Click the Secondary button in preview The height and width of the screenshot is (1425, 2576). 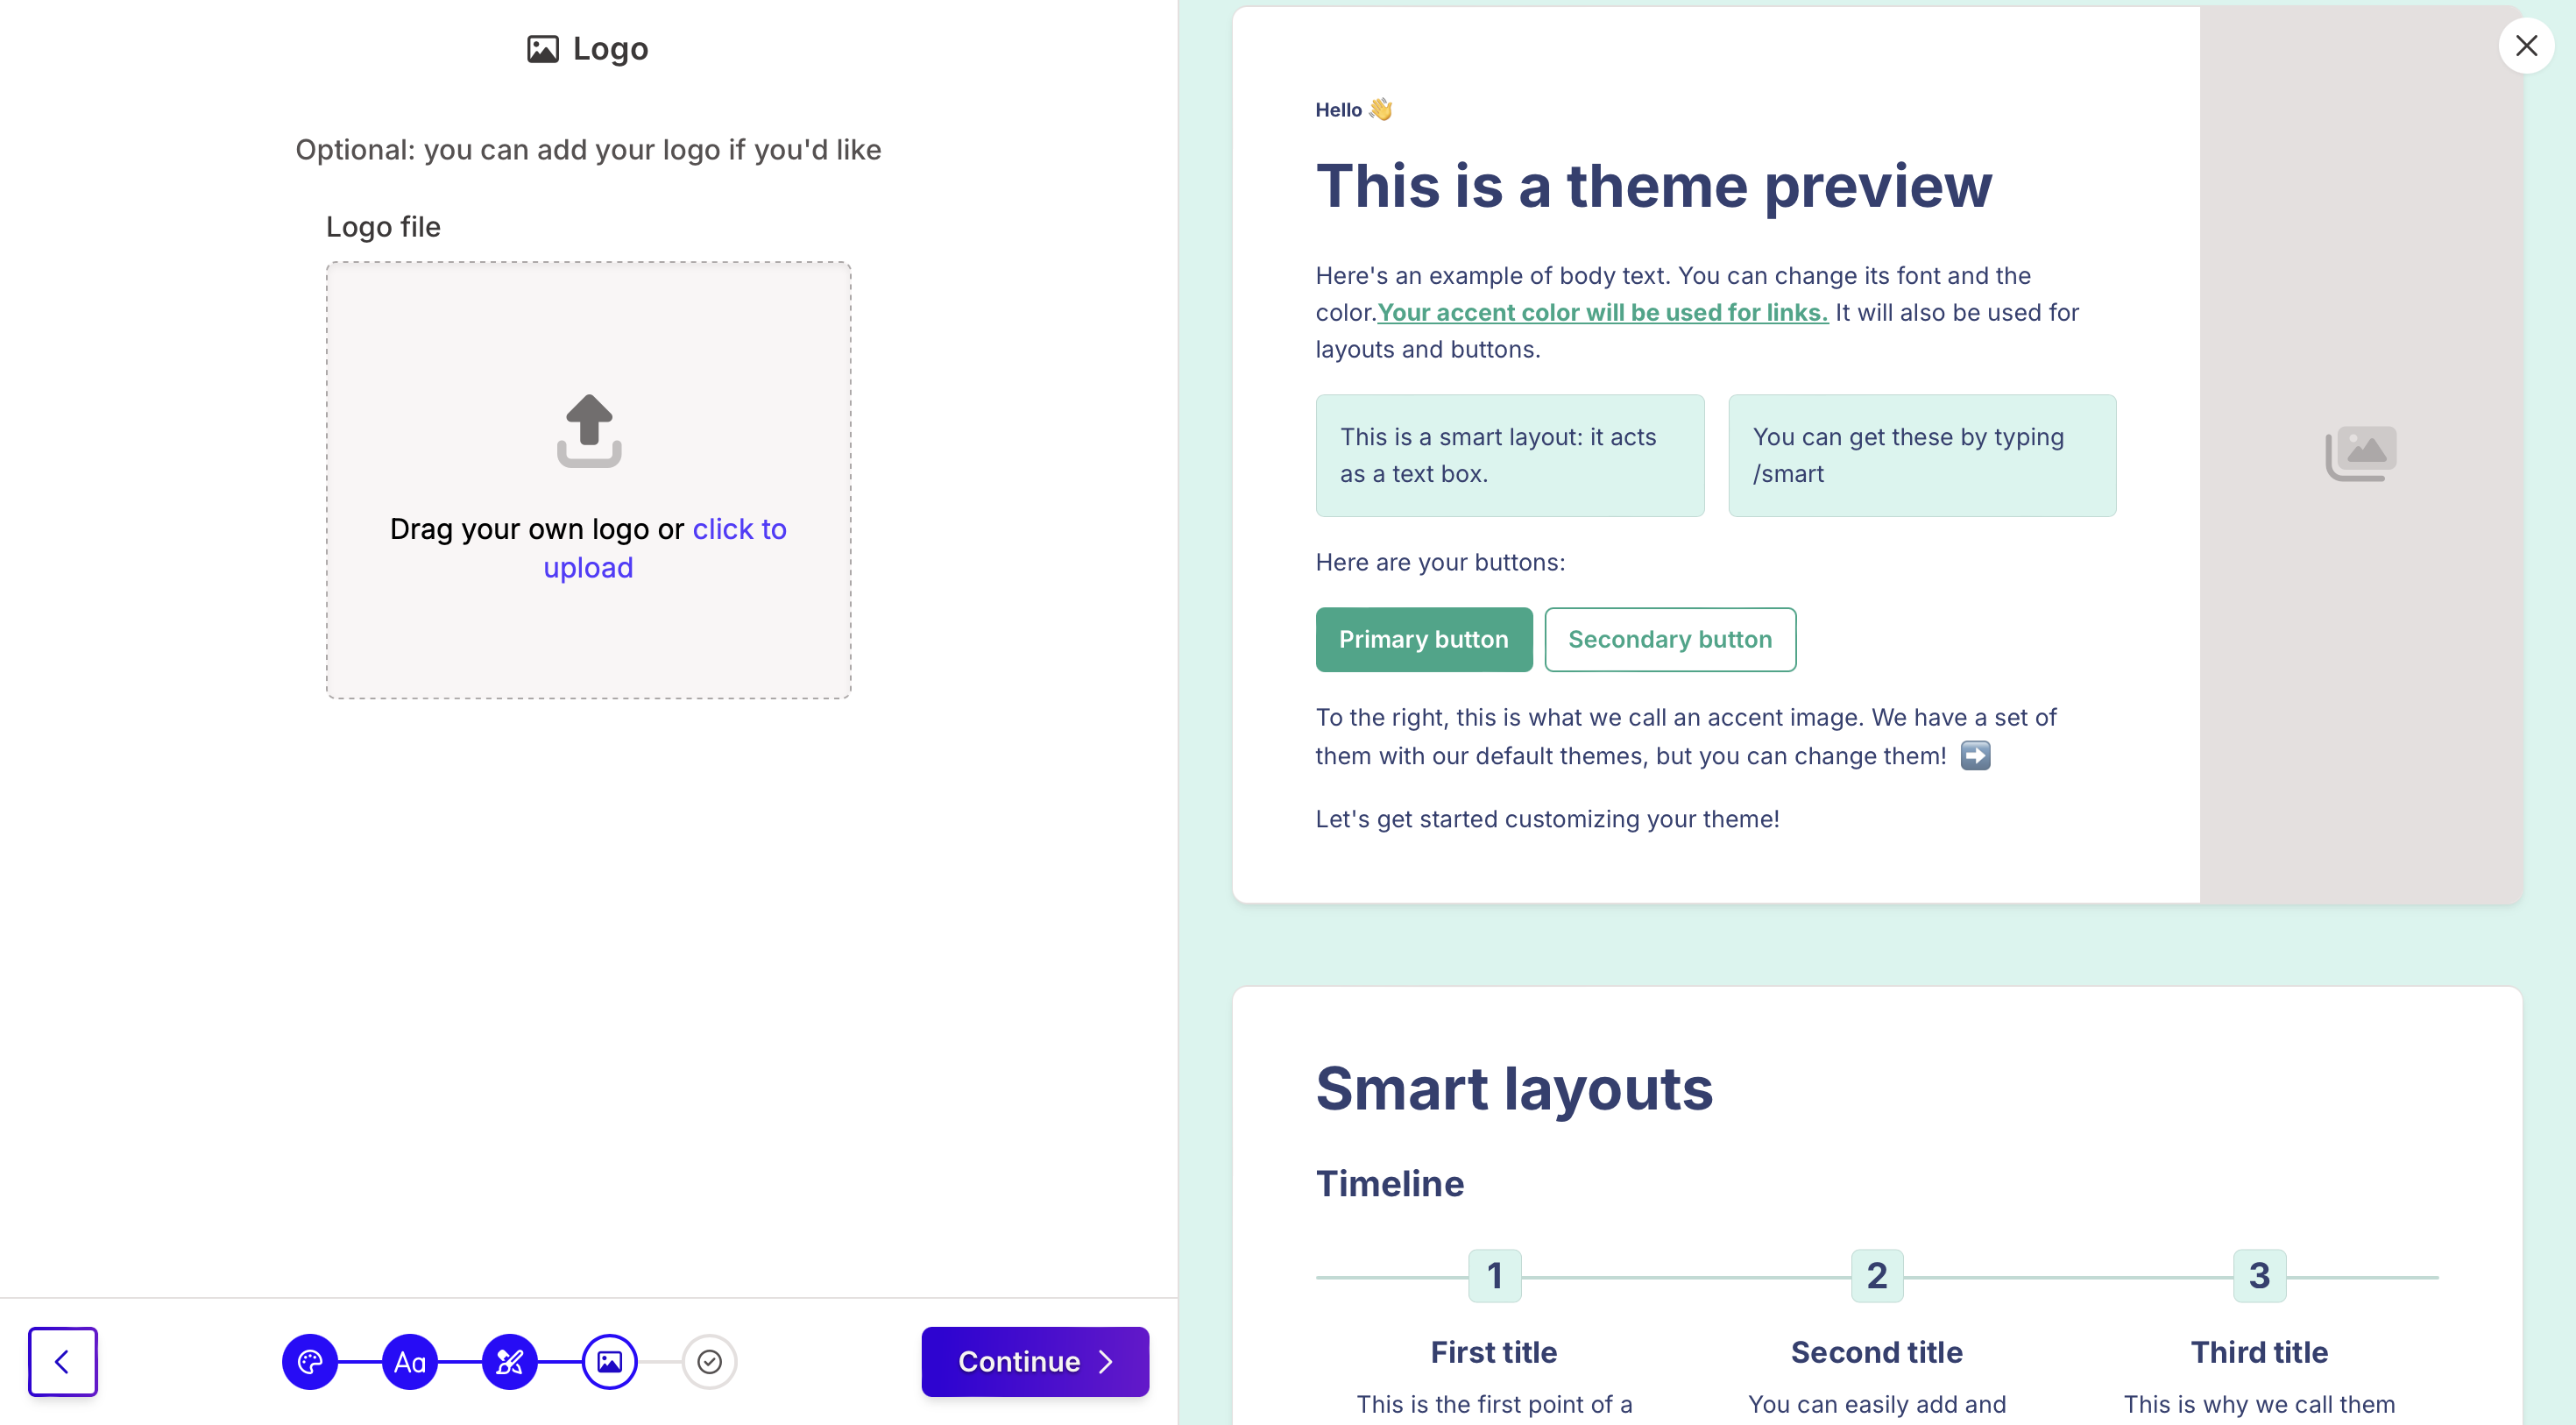[x=1670, y=639]
